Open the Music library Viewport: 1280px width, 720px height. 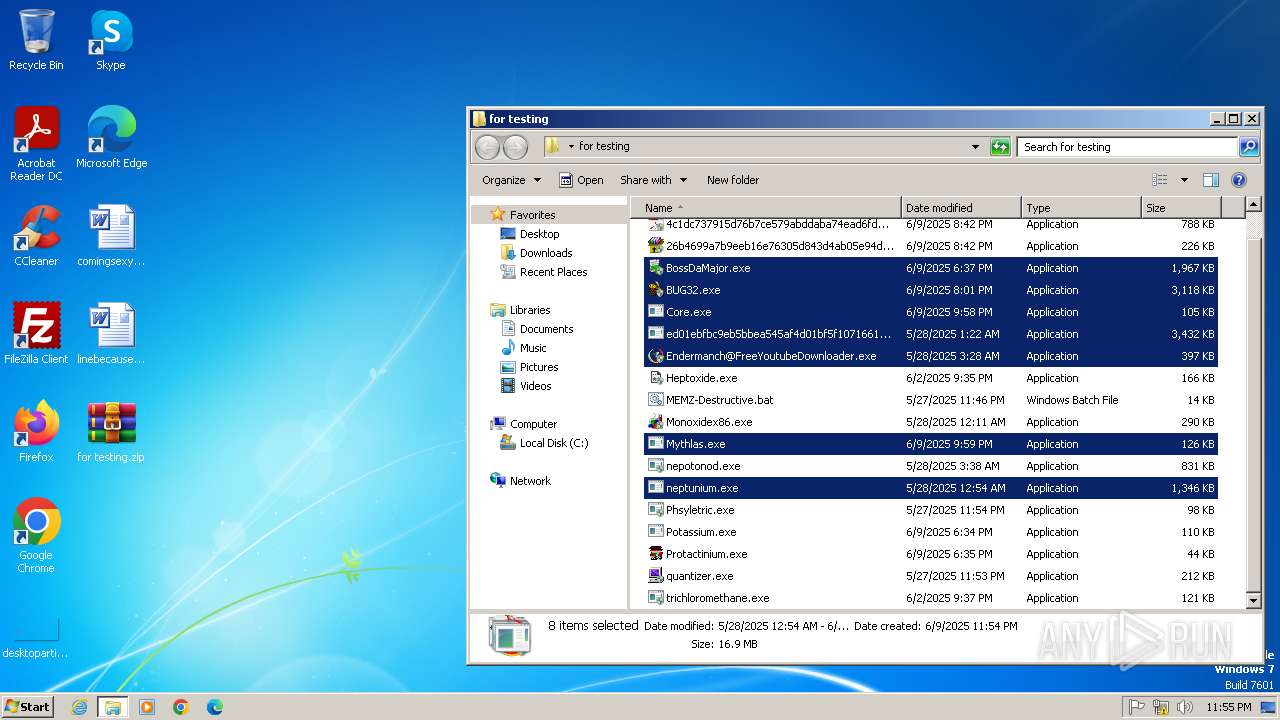533,348
